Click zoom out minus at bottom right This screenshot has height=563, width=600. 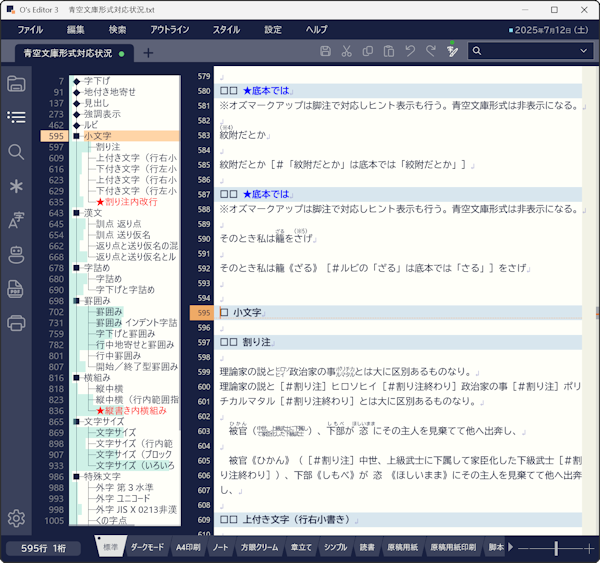click(523, 548)
